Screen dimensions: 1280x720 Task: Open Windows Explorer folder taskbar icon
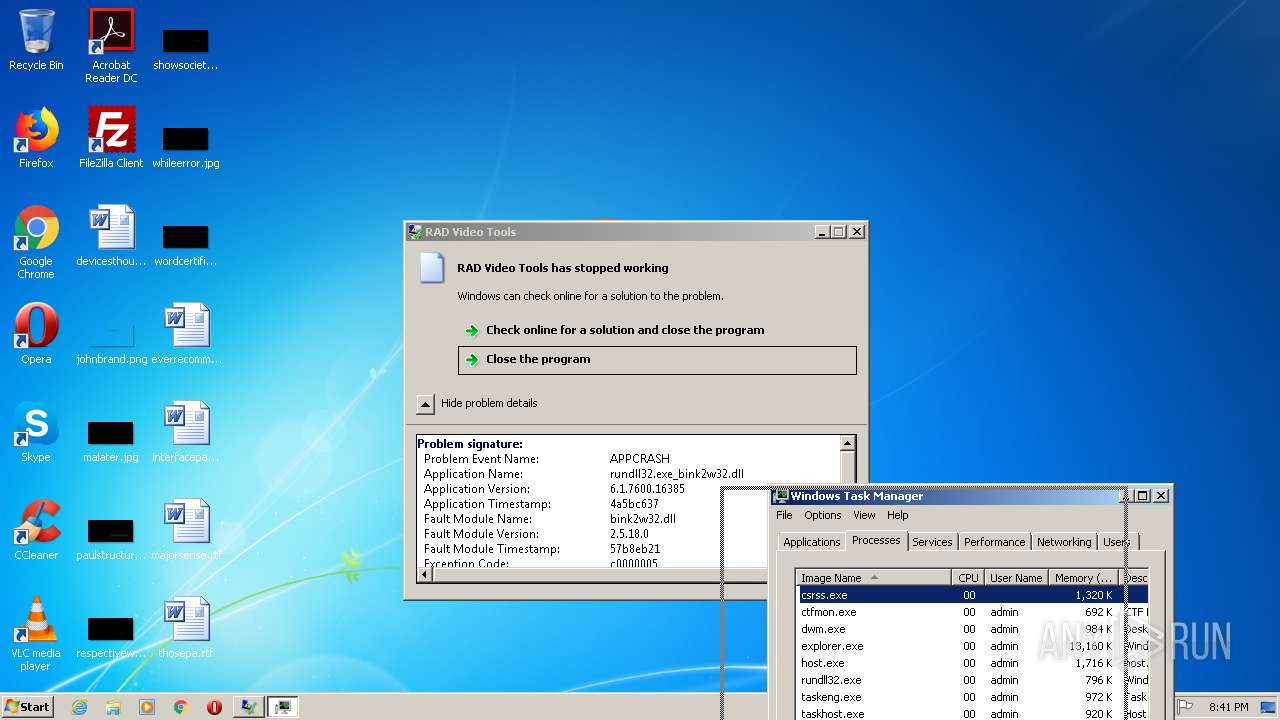point(113,707)
